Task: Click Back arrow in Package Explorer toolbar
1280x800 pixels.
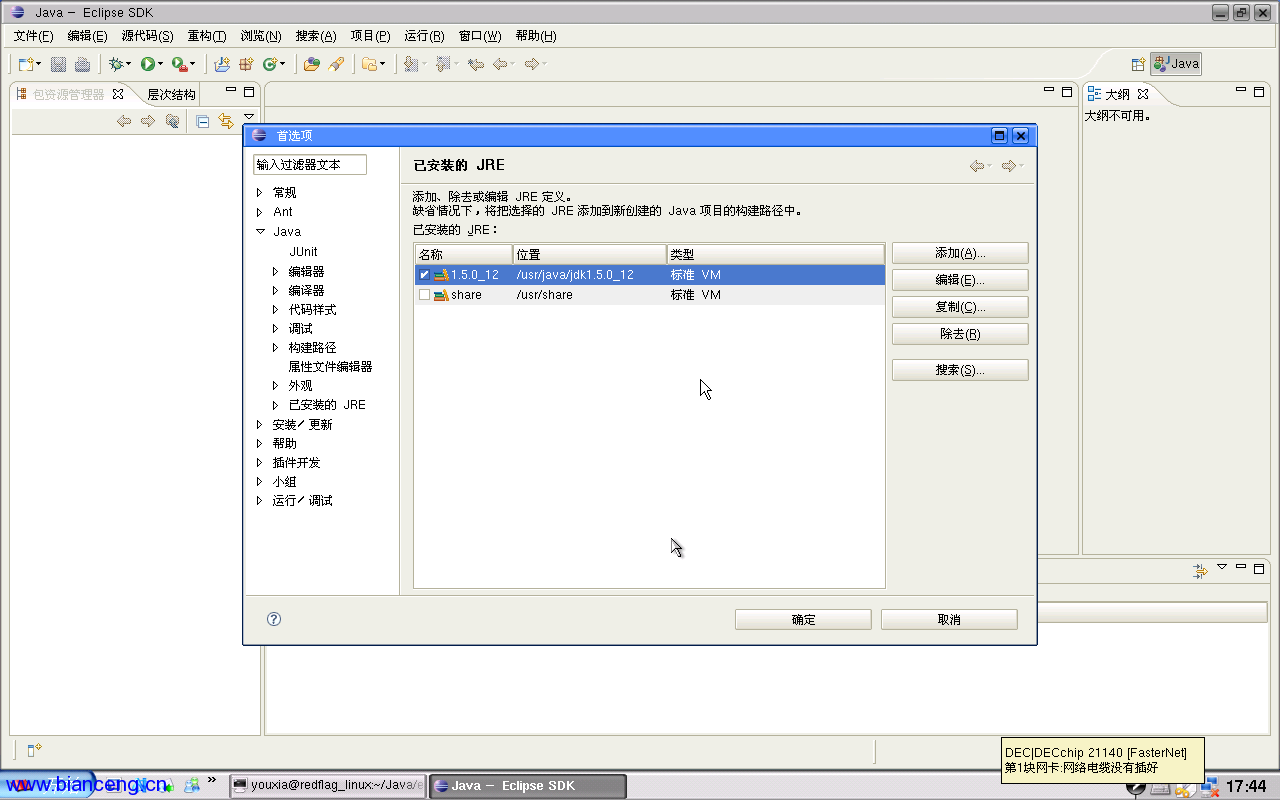Action: 124,121
